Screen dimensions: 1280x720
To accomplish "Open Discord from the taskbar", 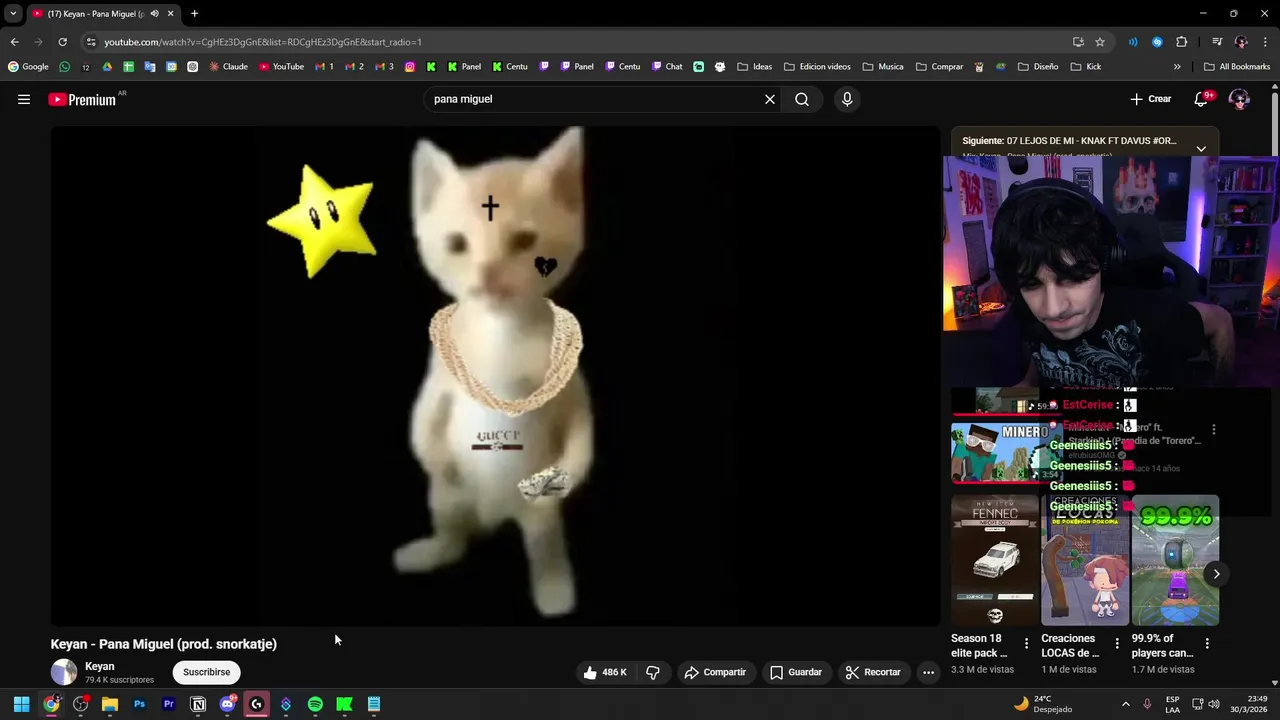I will pyautogui.click(x=227, y=704).
